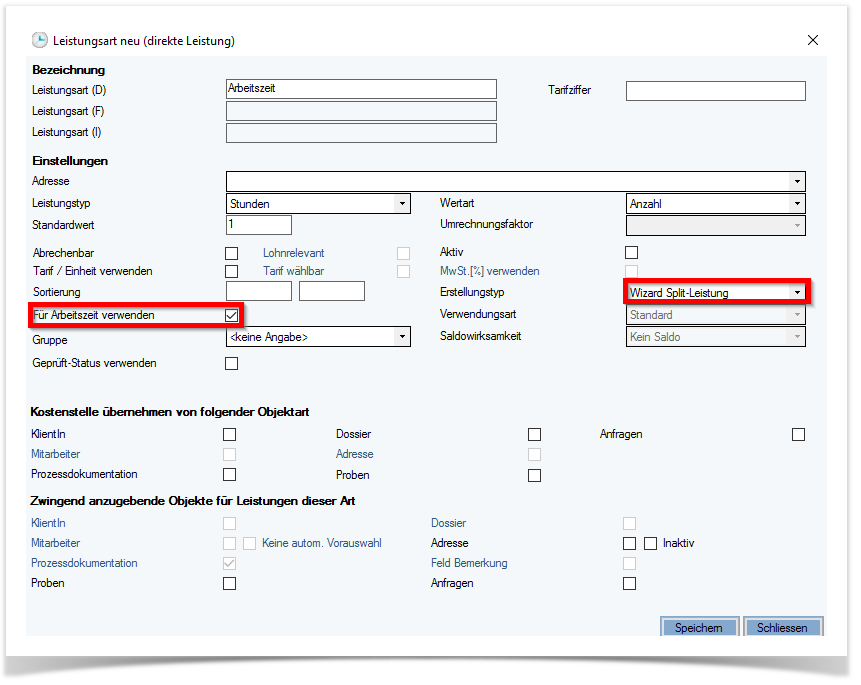Image resolution: width=861 pixels, height=685 pixels.
Task: Click the second Sortierung input field
Action: pyautogui.click(x=332, y=291)
